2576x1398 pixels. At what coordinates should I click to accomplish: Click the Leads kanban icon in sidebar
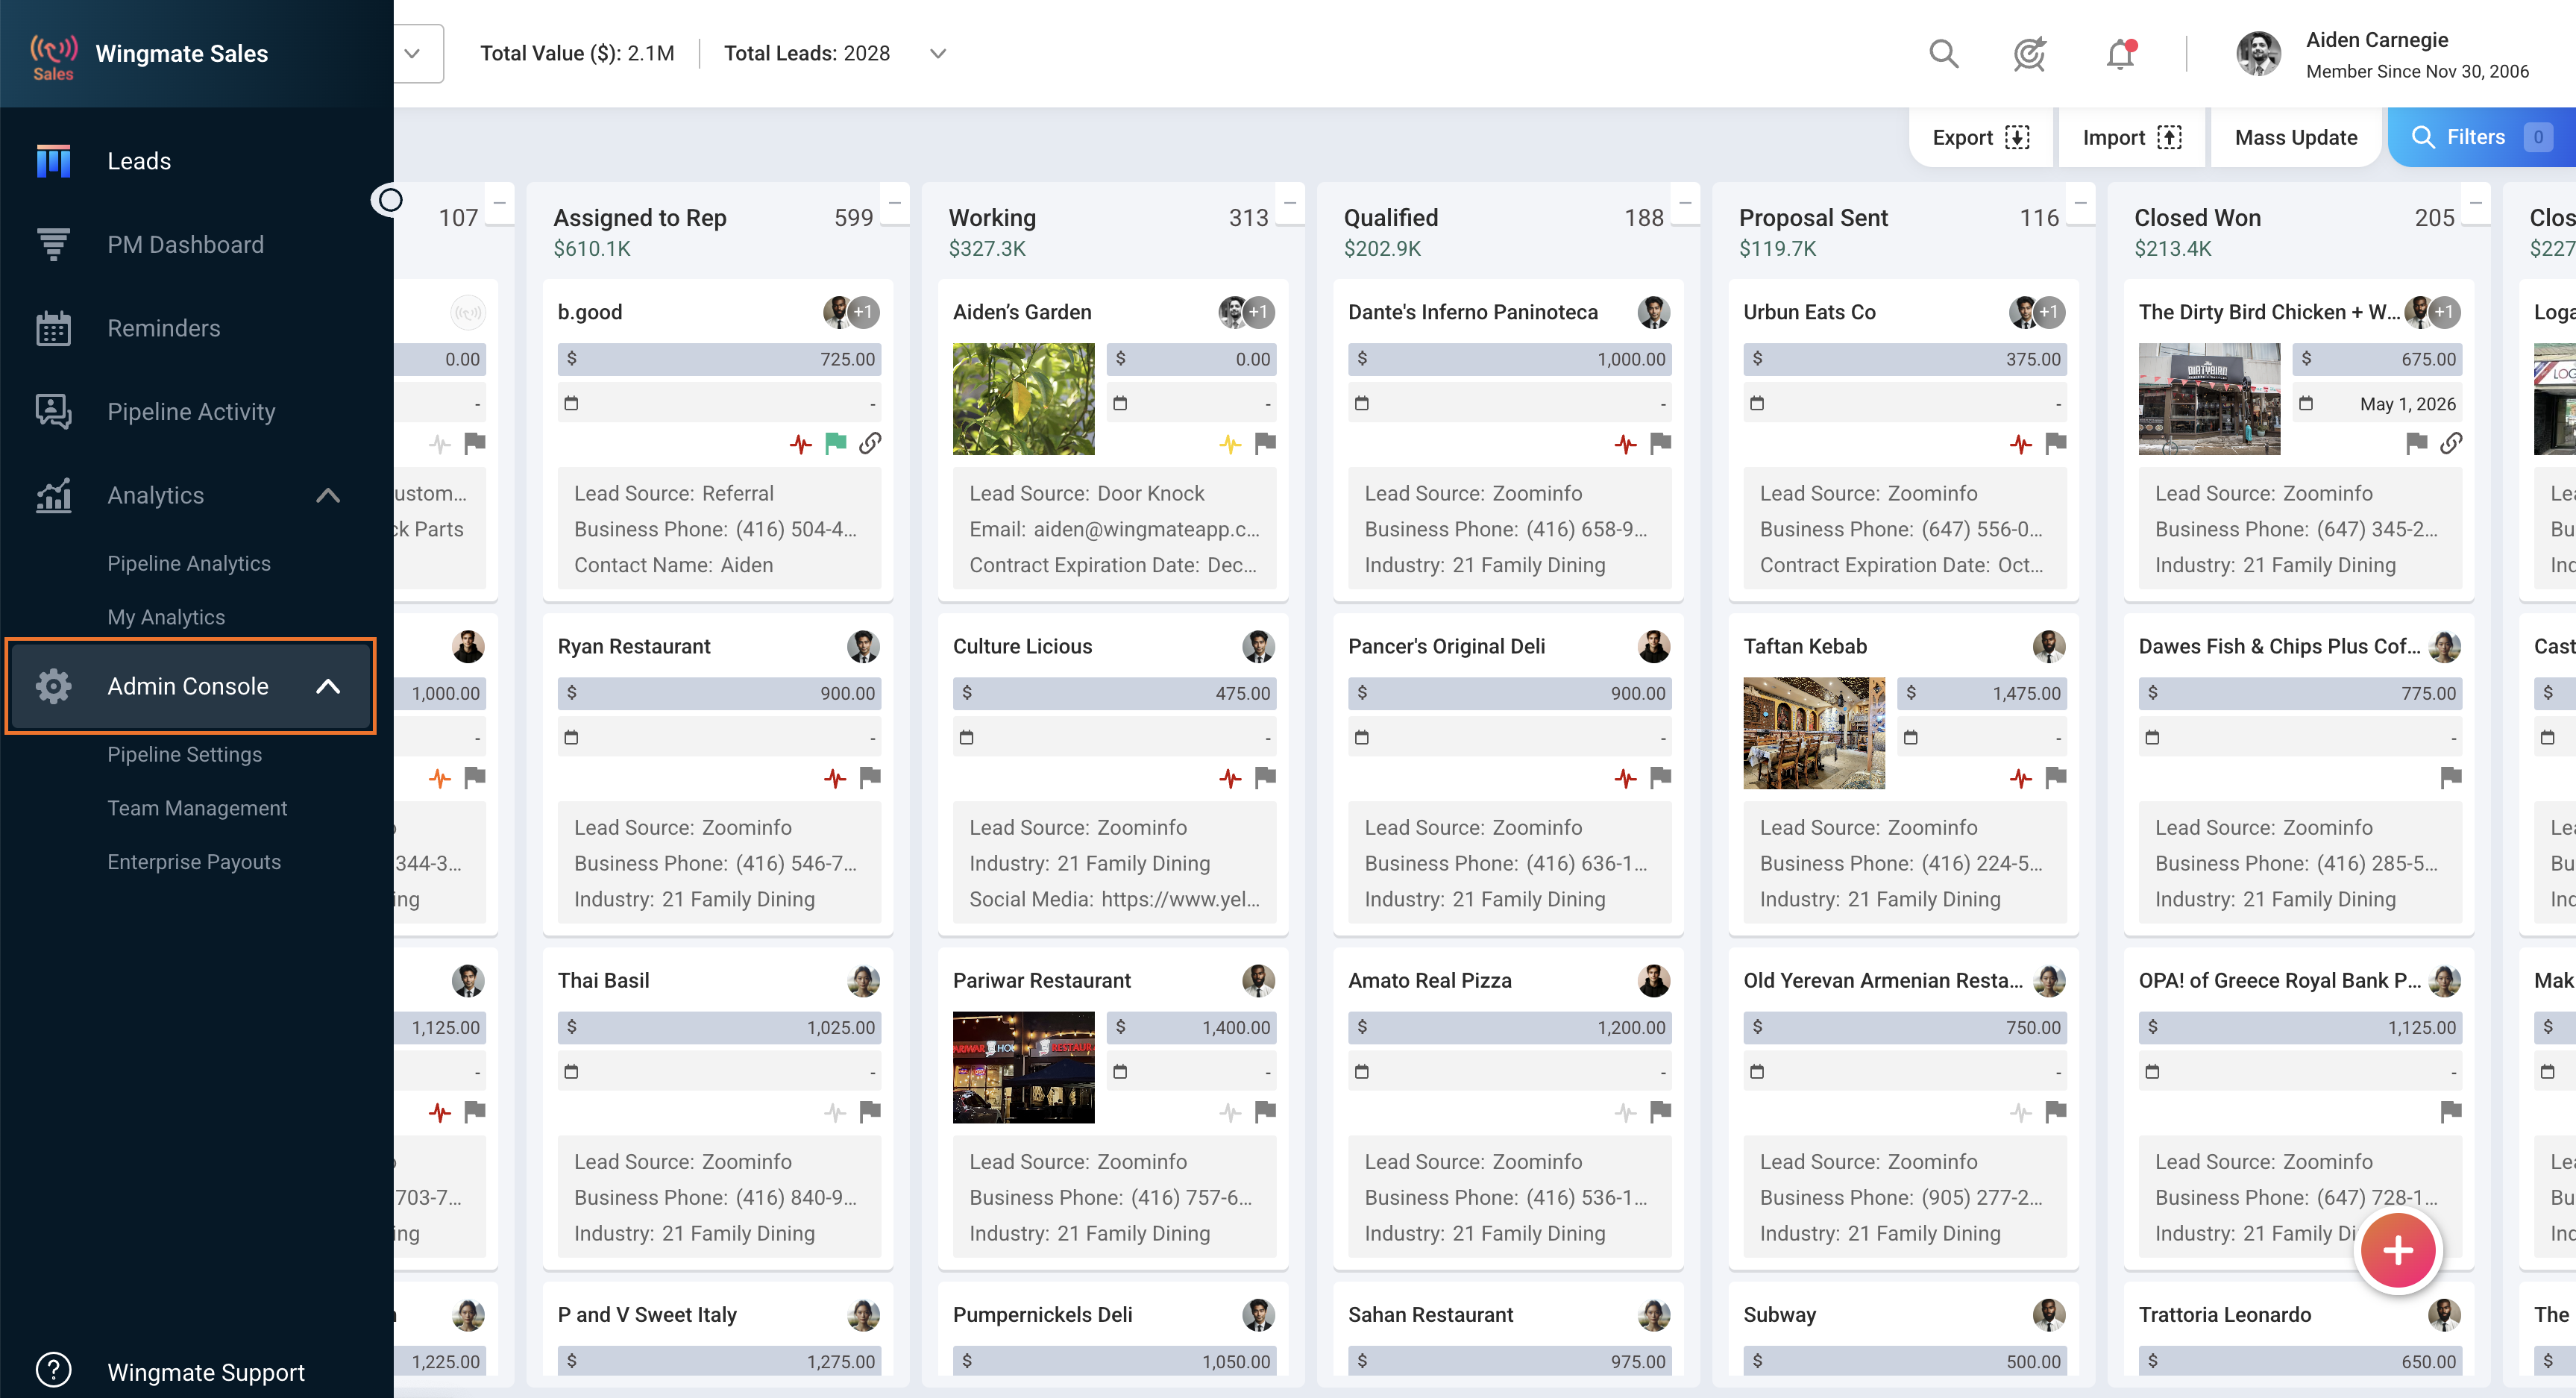coord(53,161)
